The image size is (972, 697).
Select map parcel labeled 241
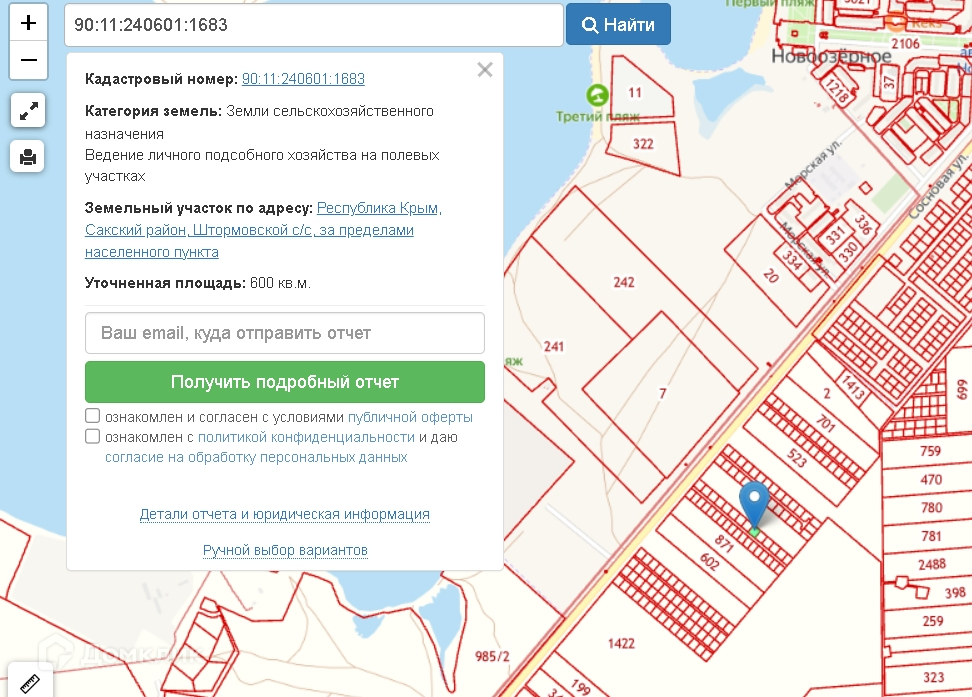tap(554, 346)
